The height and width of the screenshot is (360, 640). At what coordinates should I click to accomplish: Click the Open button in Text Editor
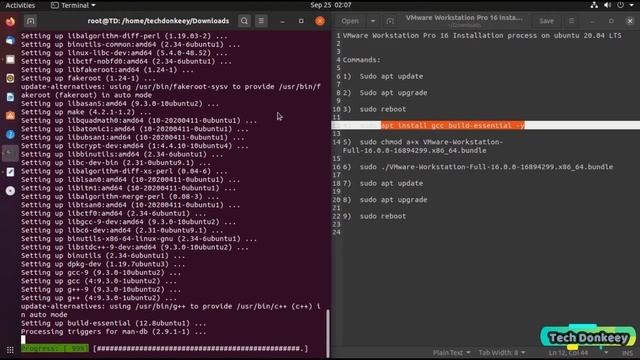pos(350,21)
